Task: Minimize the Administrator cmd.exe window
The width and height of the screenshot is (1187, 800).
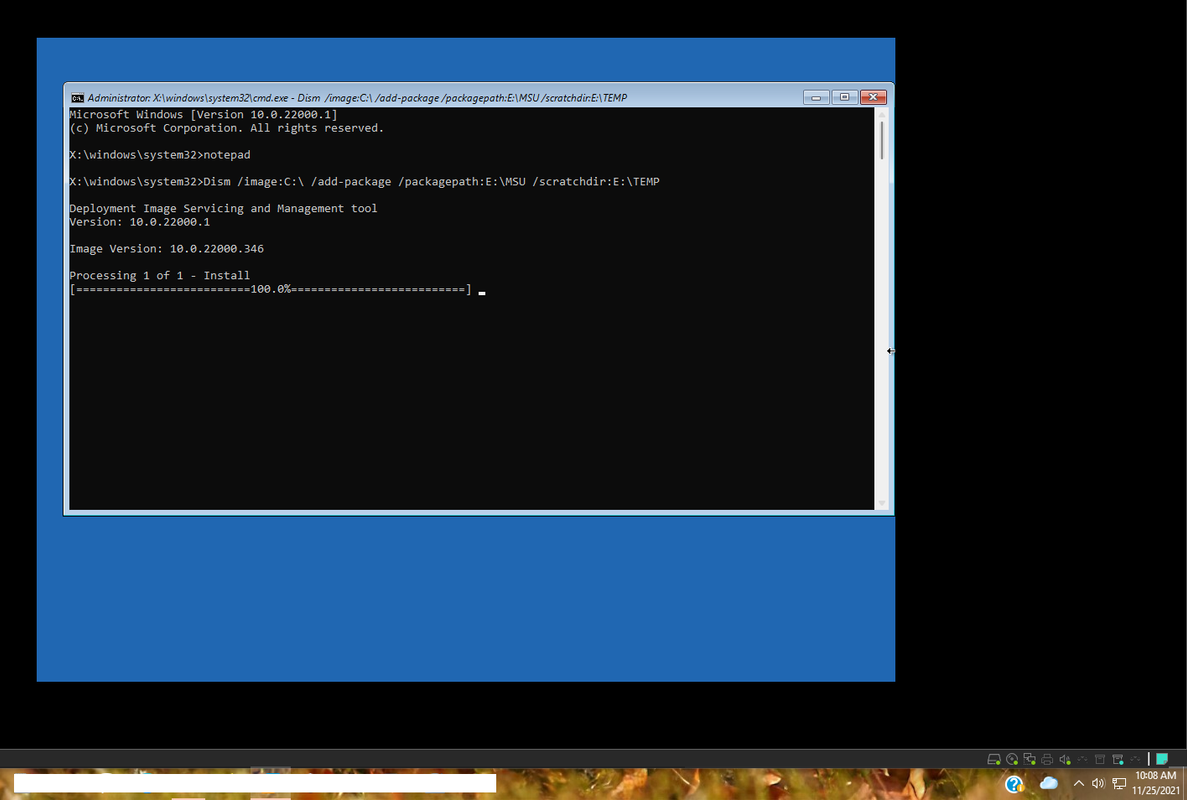Action: tap(815, 97)
